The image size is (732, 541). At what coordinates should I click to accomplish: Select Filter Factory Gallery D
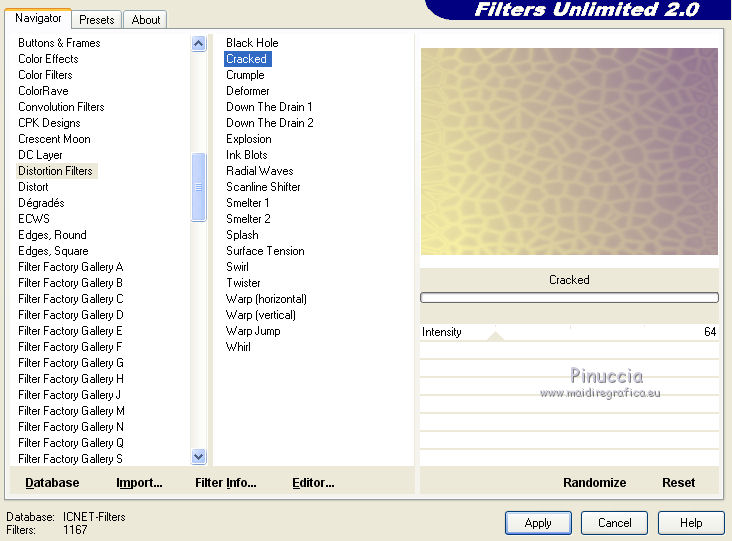[70, 315]
